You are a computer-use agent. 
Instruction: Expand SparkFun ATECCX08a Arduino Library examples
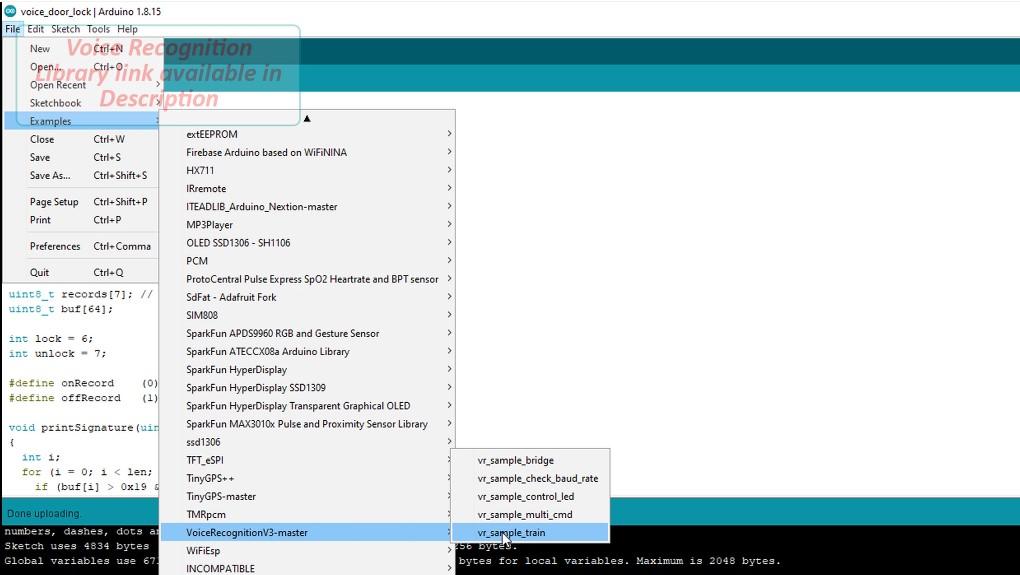[x=307, y=351]
